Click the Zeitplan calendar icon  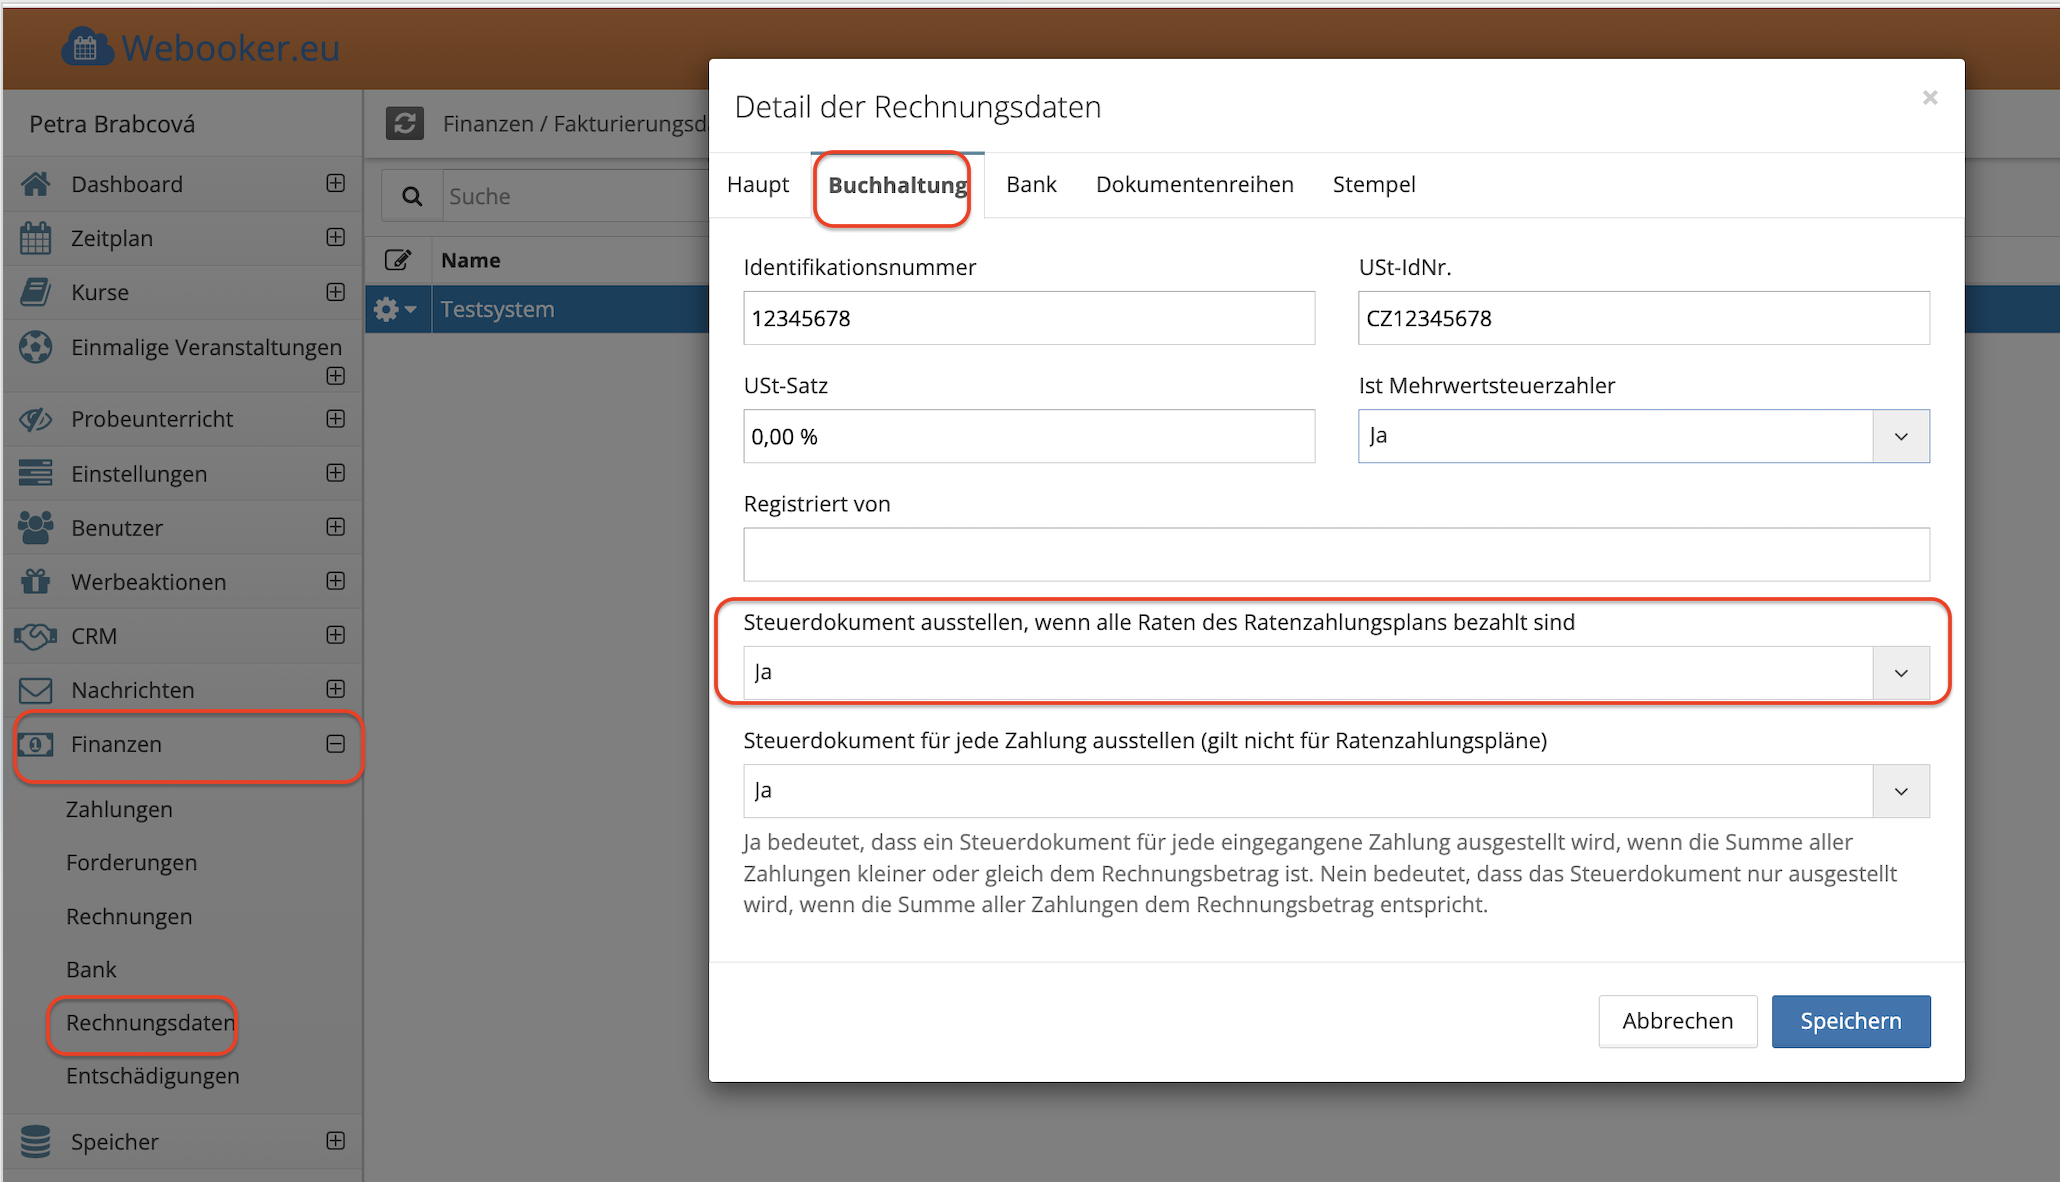pos(36,238)
